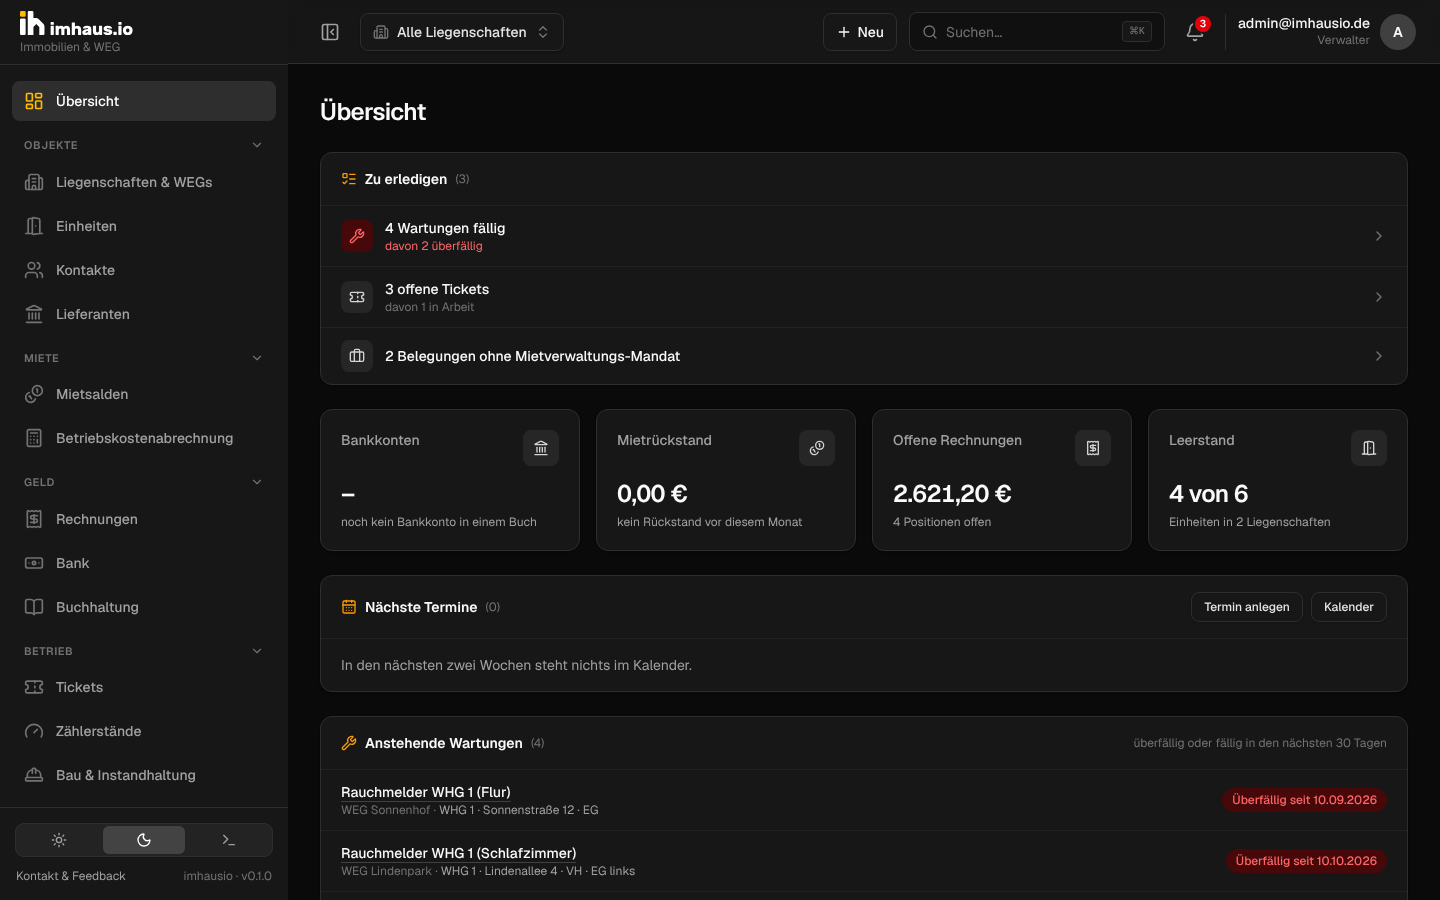The width and height of the screenshot is (1440, 900).
Task: Click the Neu button
Action: pyautogui.click(x=860, y=32)
